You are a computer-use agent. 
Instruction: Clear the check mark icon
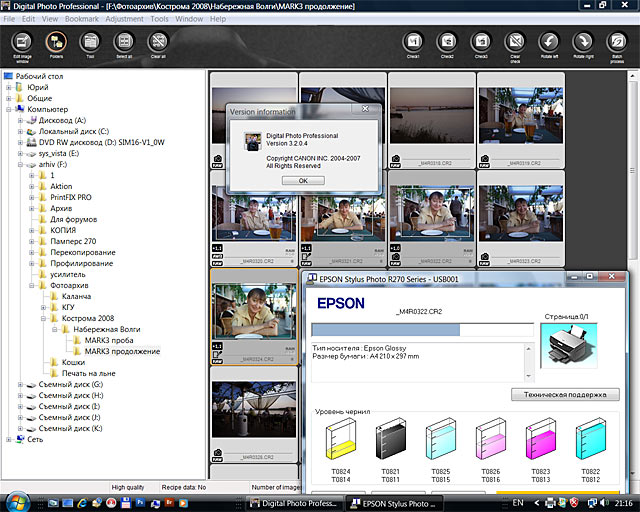[x=515, y=42]
